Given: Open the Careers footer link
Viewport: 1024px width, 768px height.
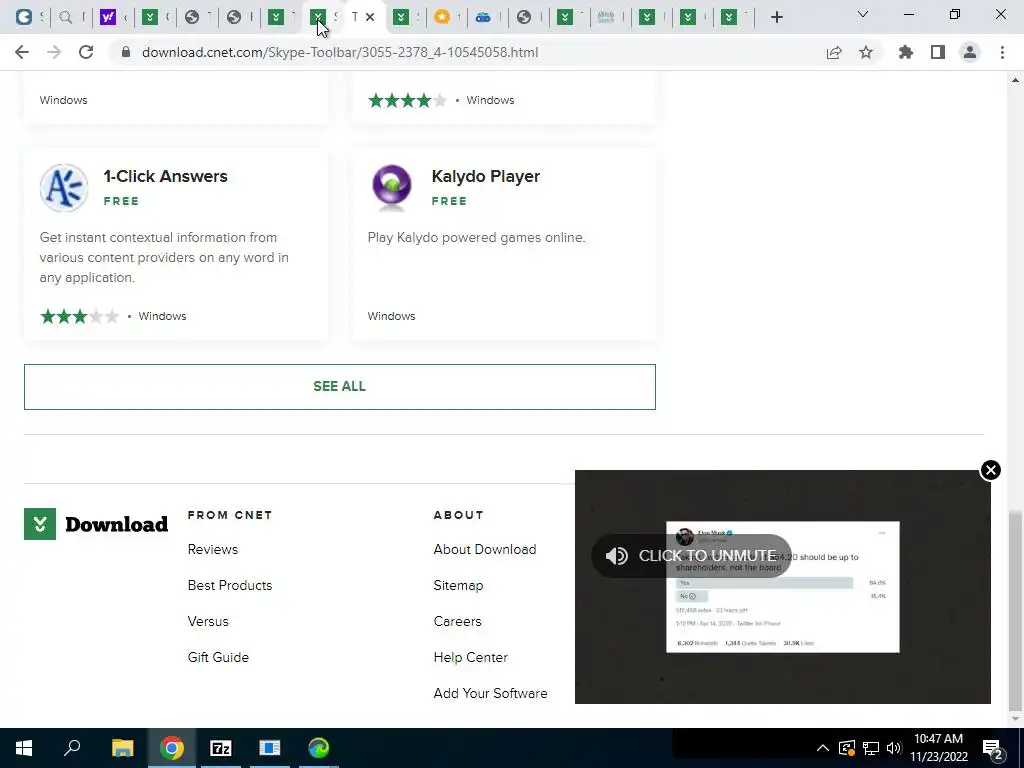Looking at the screenshot, I should (x=457, y=621).
